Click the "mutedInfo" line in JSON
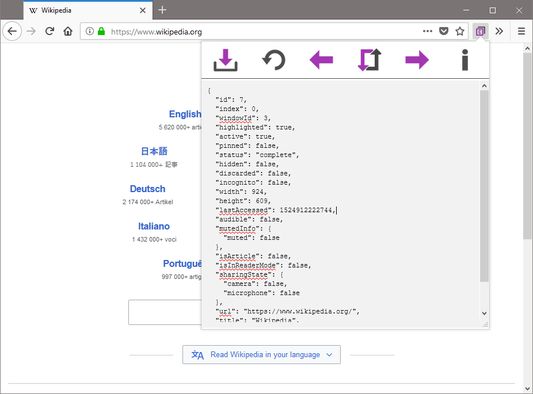 [x=243, y=229]
